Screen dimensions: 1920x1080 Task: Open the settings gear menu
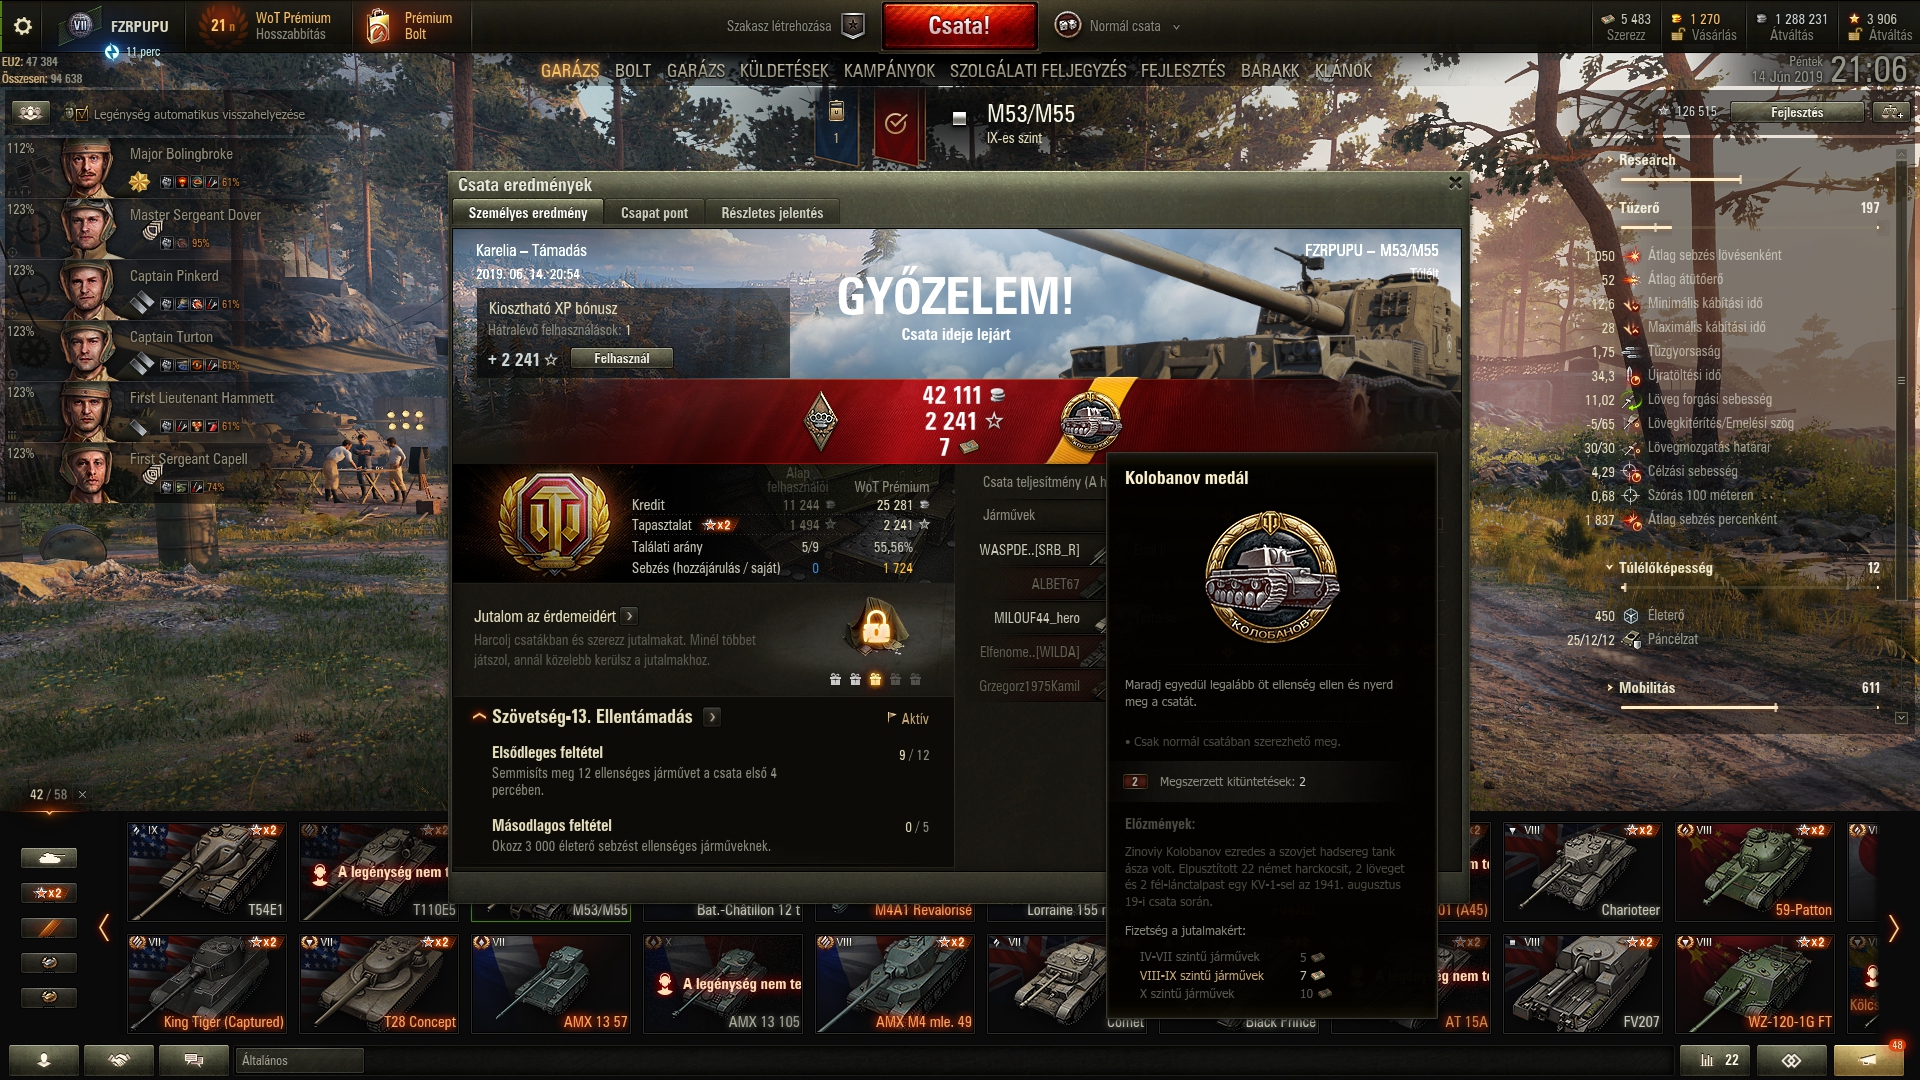tap(23, 26)
